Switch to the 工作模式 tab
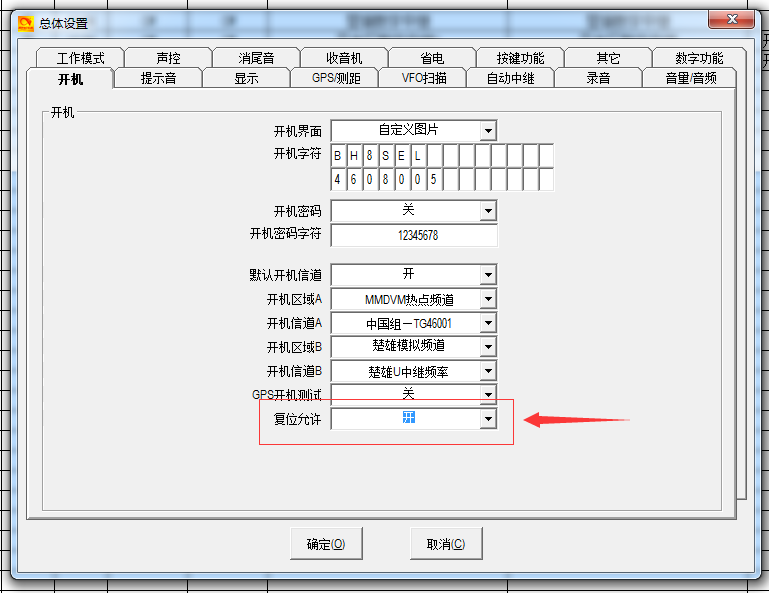The height and width of the screenshot is (593, 769). pyautogui.click(x=80, y=59)
